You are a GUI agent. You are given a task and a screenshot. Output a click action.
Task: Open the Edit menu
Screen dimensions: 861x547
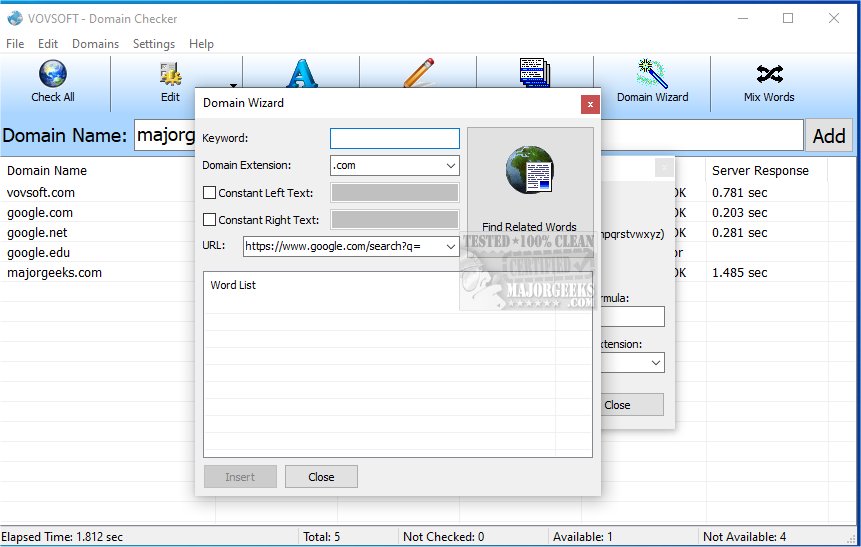(48, 44)
